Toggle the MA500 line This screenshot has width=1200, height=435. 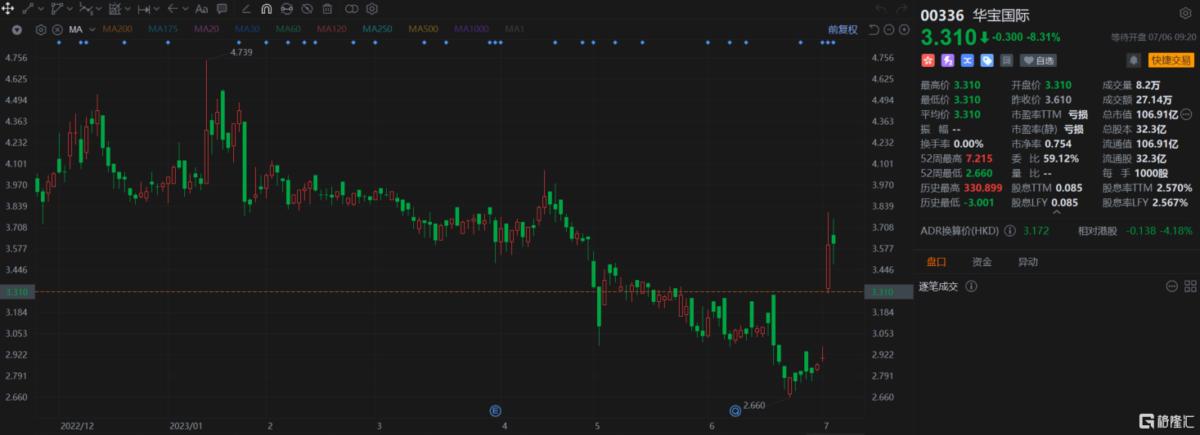coord(423,30)
